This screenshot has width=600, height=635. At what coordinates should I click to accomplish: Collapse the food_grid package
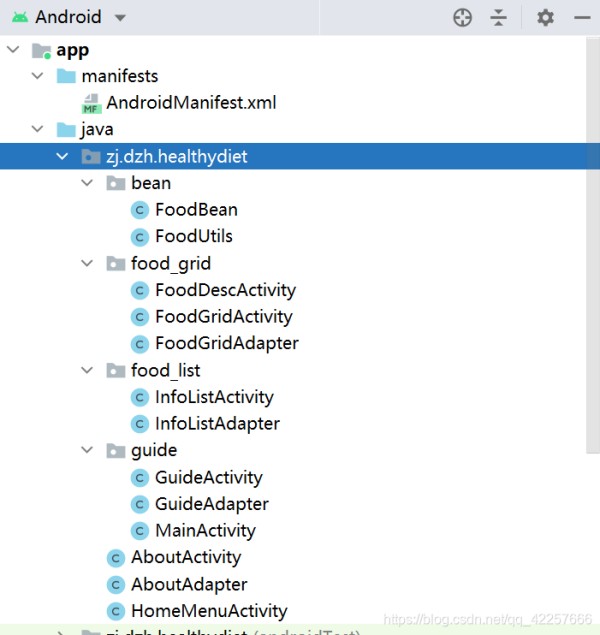[x=87, y=263]
